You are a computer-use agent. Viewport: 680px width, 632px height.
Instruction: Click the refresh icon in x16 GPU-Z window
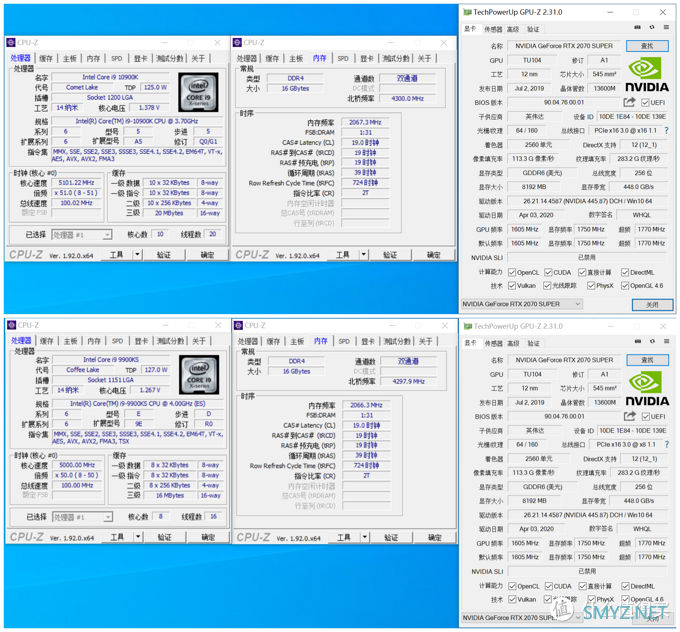click(x=652, y=27)
